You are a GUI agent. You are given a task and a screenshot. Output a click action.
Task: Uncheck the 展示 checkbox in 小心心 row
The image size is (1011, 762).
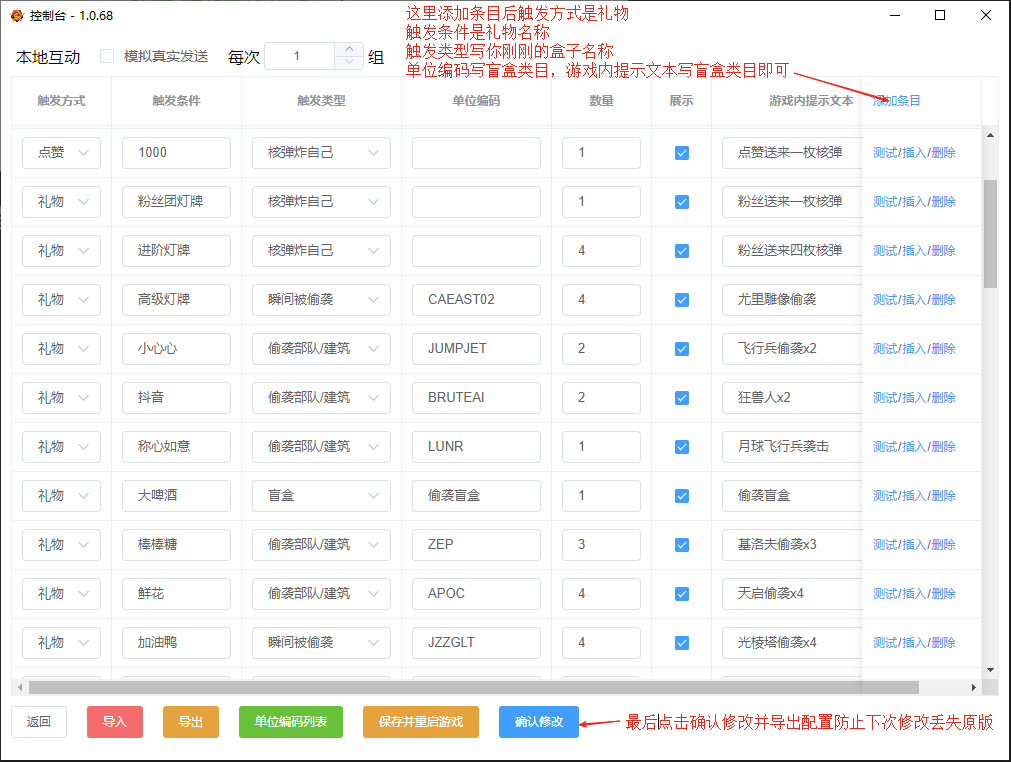click(x=682, y=348)
